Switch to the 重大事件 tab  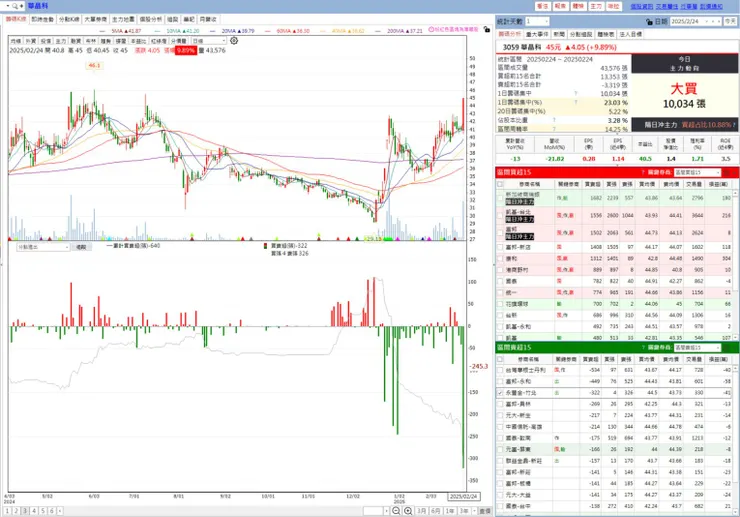pyautogui.click(x=537, y=34)
